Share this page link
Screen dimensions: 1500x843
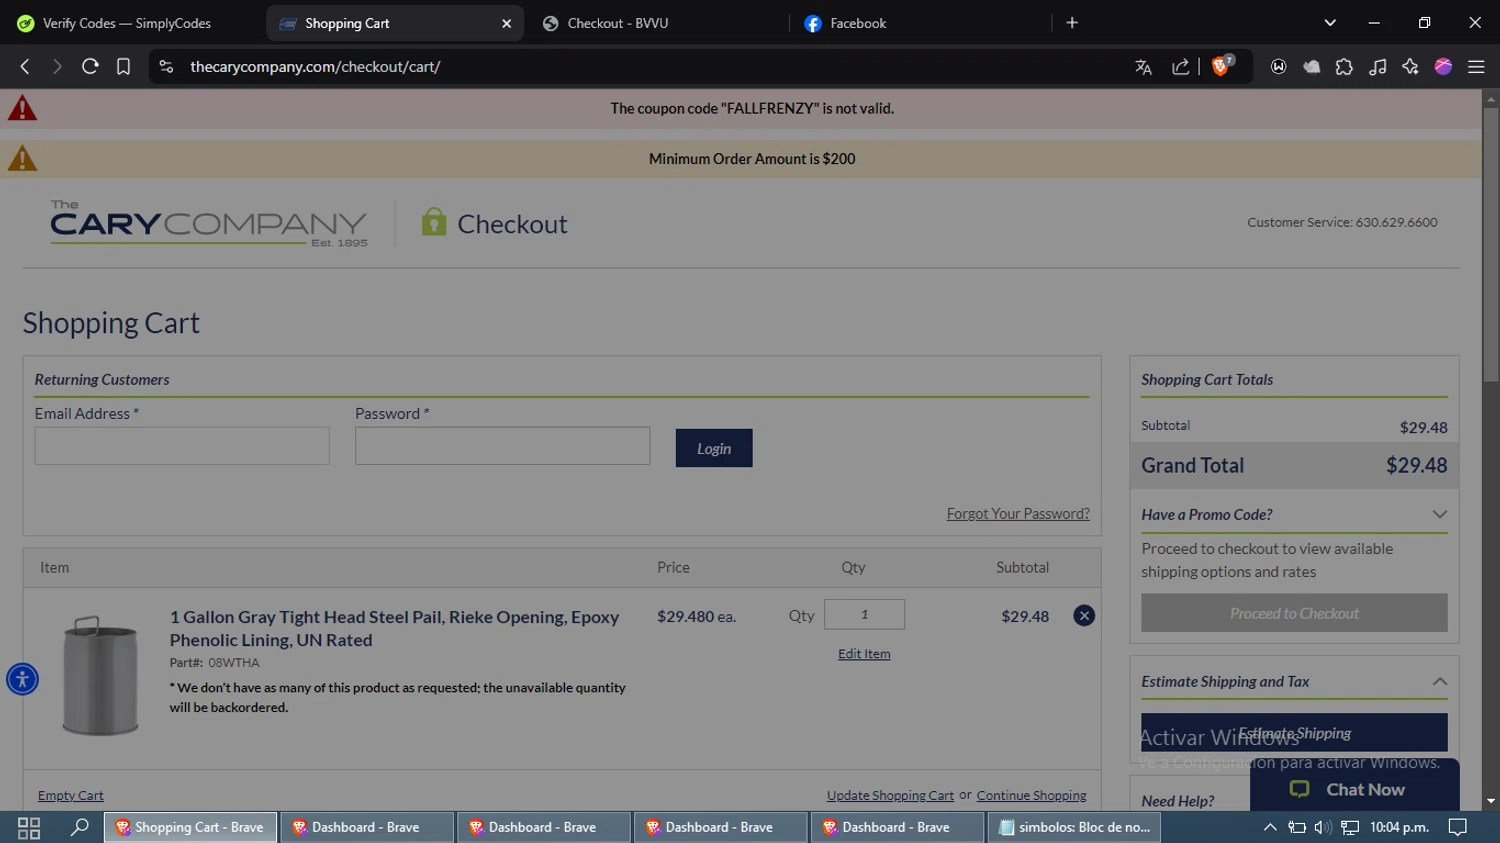pyautogui.click(x=1181, y=67)
